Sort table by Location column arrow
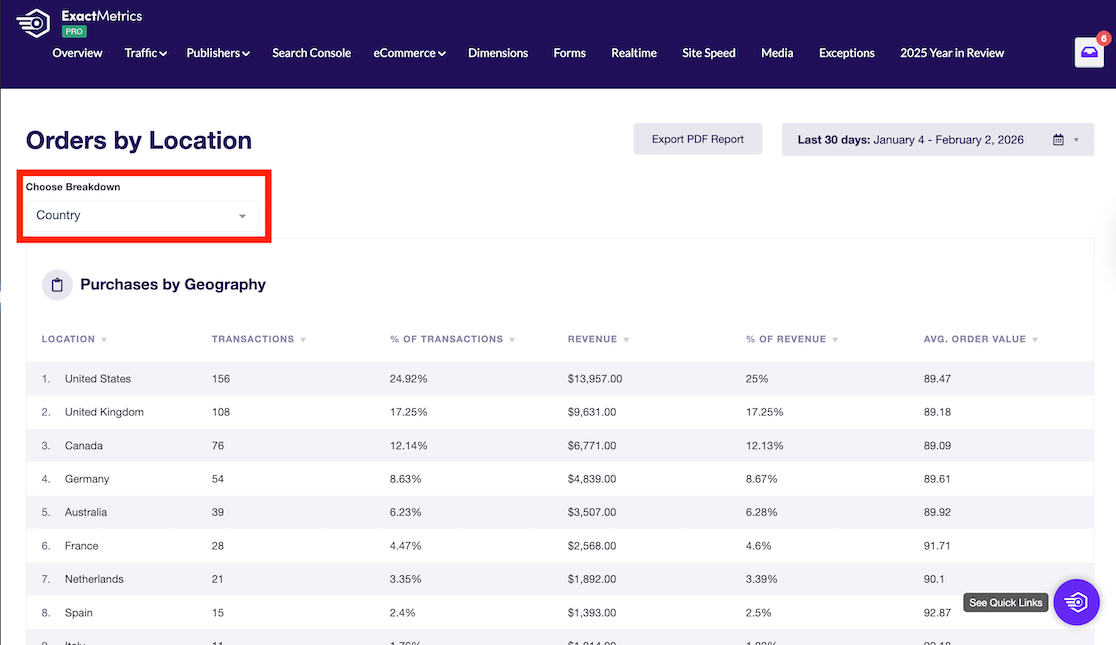This screenshot has width=1116, height=645. point(104,340)
